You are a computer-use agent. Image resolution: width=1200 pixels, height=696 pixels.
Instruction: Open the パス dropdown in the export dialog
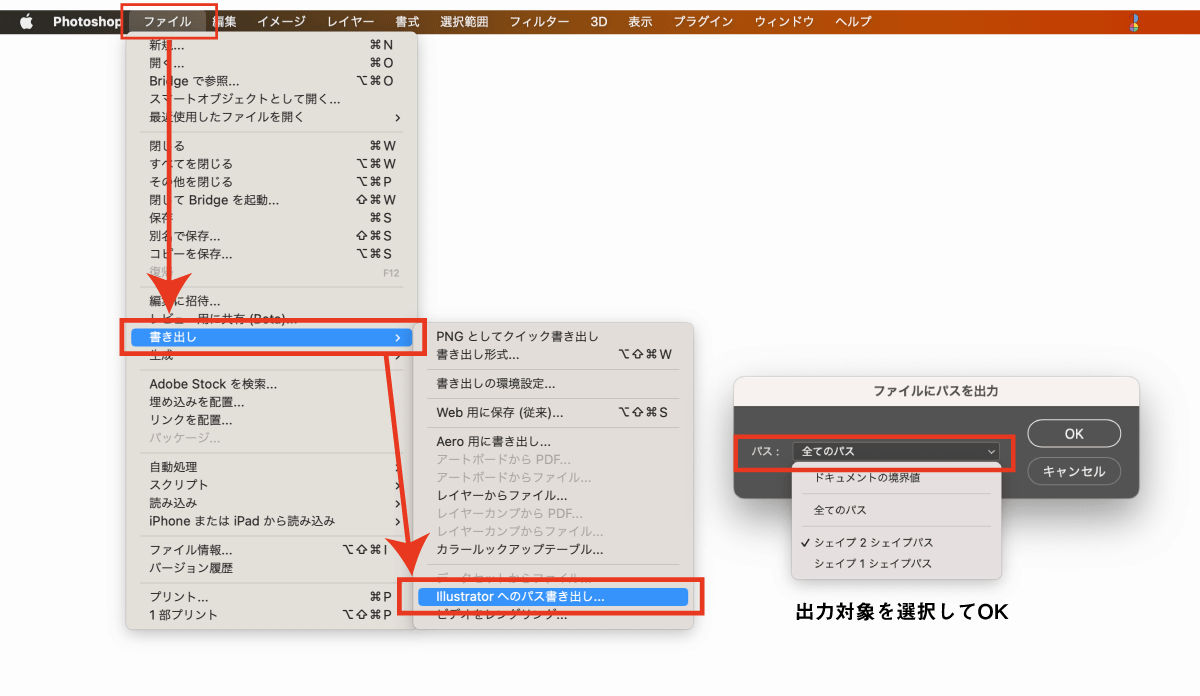click(897, 452)
